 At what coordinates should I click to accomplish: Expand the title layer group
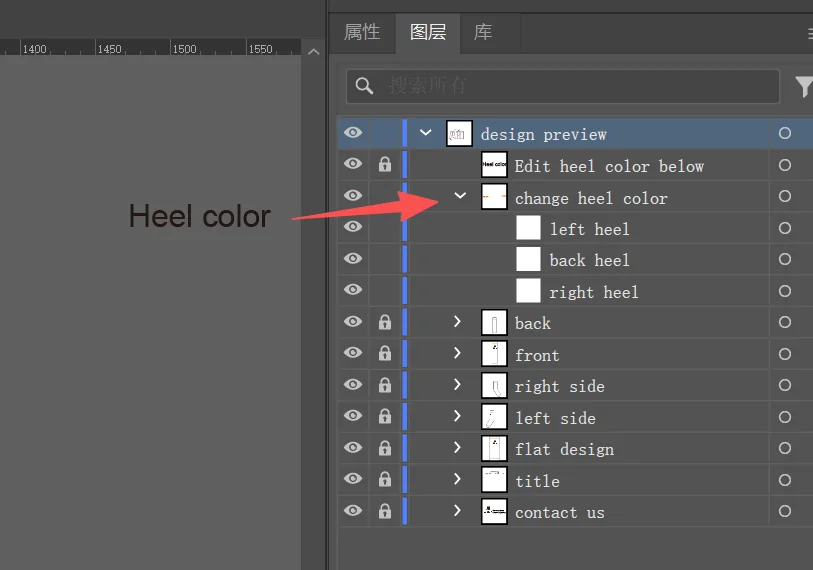457,478
